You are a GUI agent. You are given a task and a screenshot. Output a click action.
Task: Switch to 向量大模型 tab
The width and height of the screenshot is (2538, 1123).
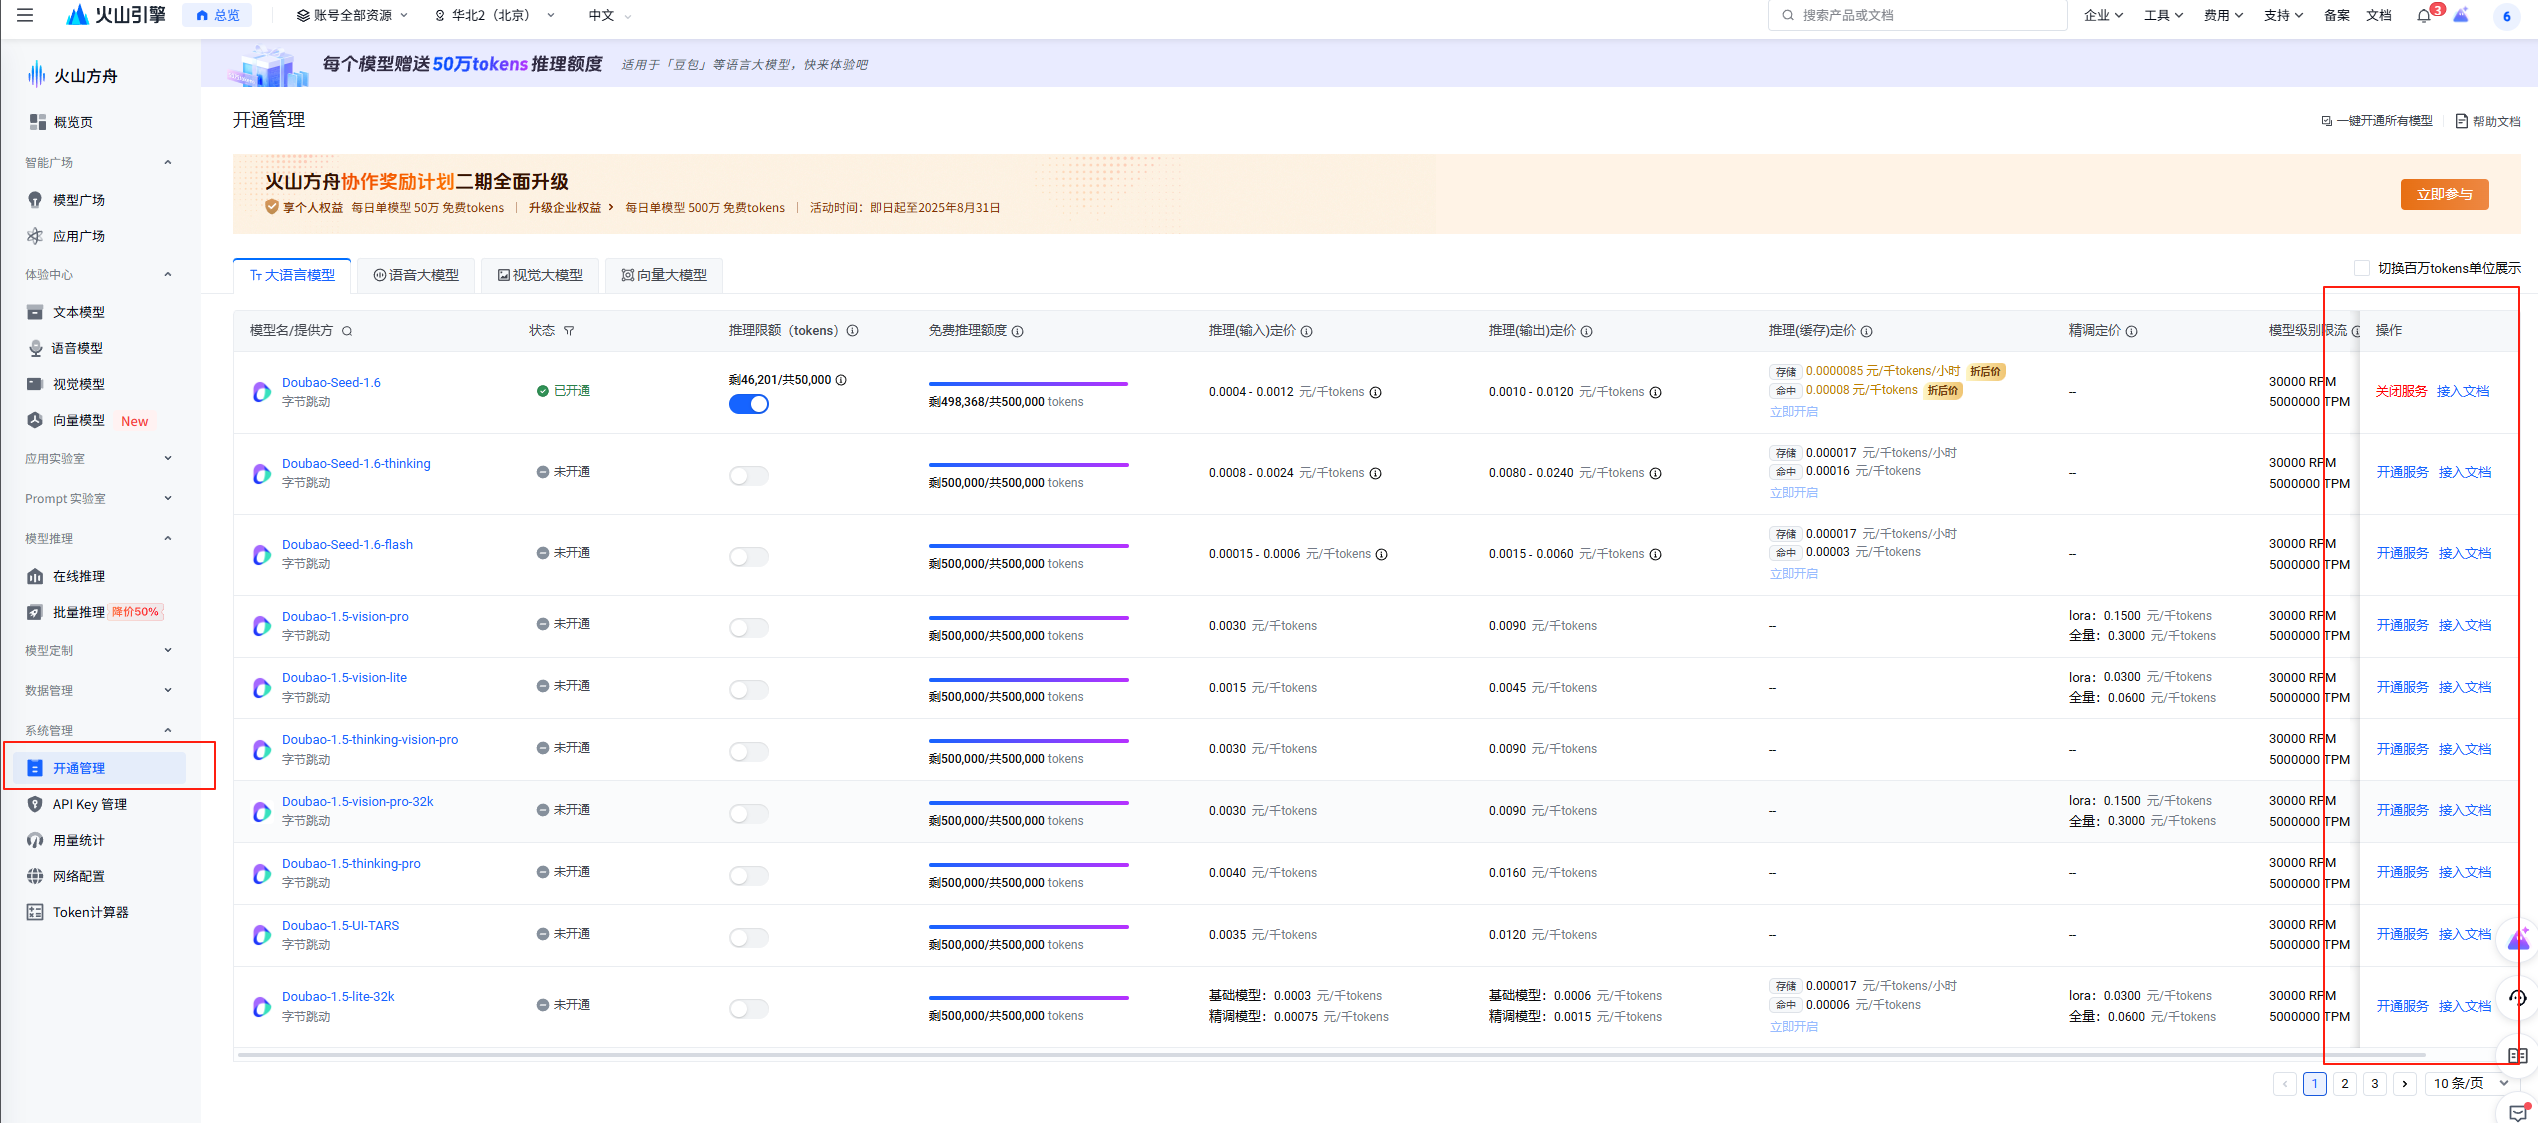(664, 275)
